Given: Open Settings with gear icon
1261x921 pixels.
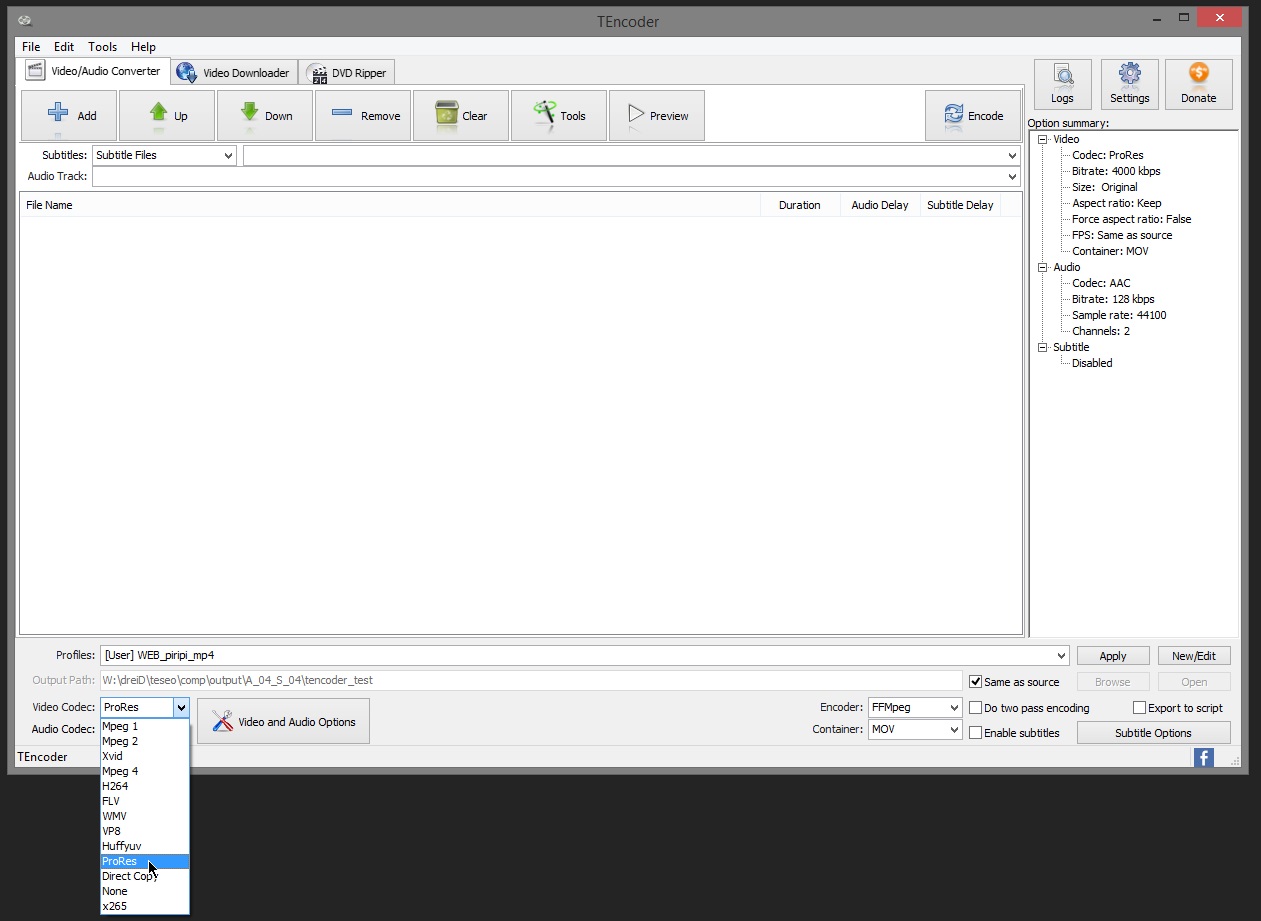Looking at the screenshot, I should pos(1130,84).
